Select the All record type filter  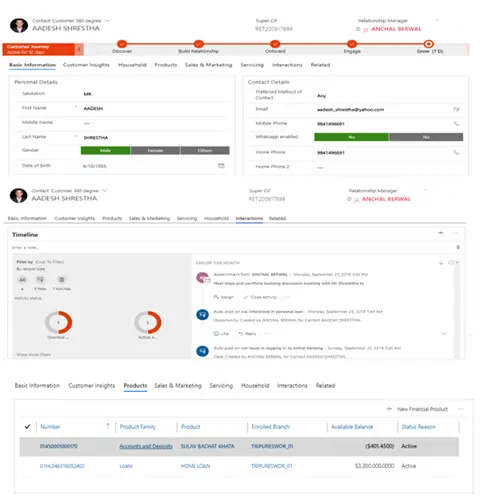22,280
